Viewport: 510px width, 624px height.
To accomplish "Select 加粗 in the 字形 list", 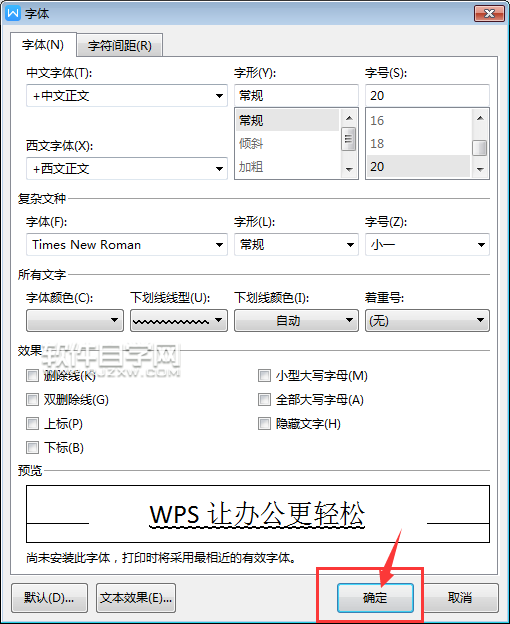I will coord(288,166).
